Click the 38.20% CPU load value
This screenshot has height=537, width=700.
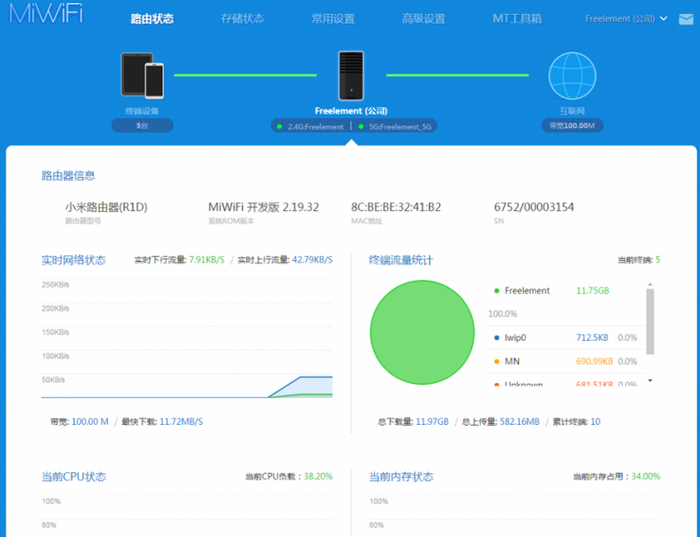(x=318, y=477)
